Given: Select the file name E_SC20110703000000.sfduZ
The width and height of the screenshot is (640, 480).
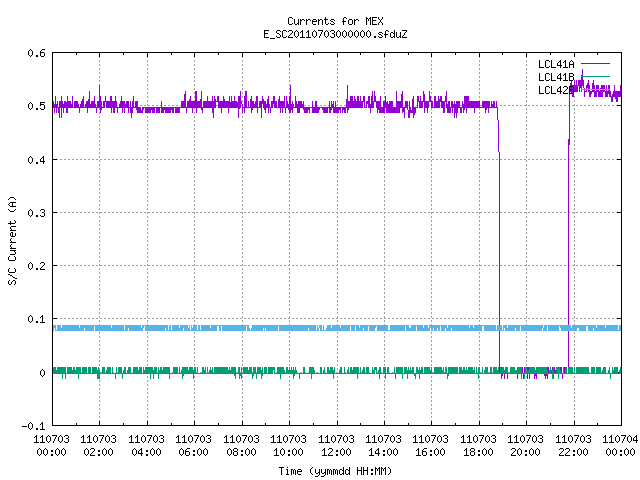Looking at the screenshot, I should pyautogui.click(x=335, y=34).
